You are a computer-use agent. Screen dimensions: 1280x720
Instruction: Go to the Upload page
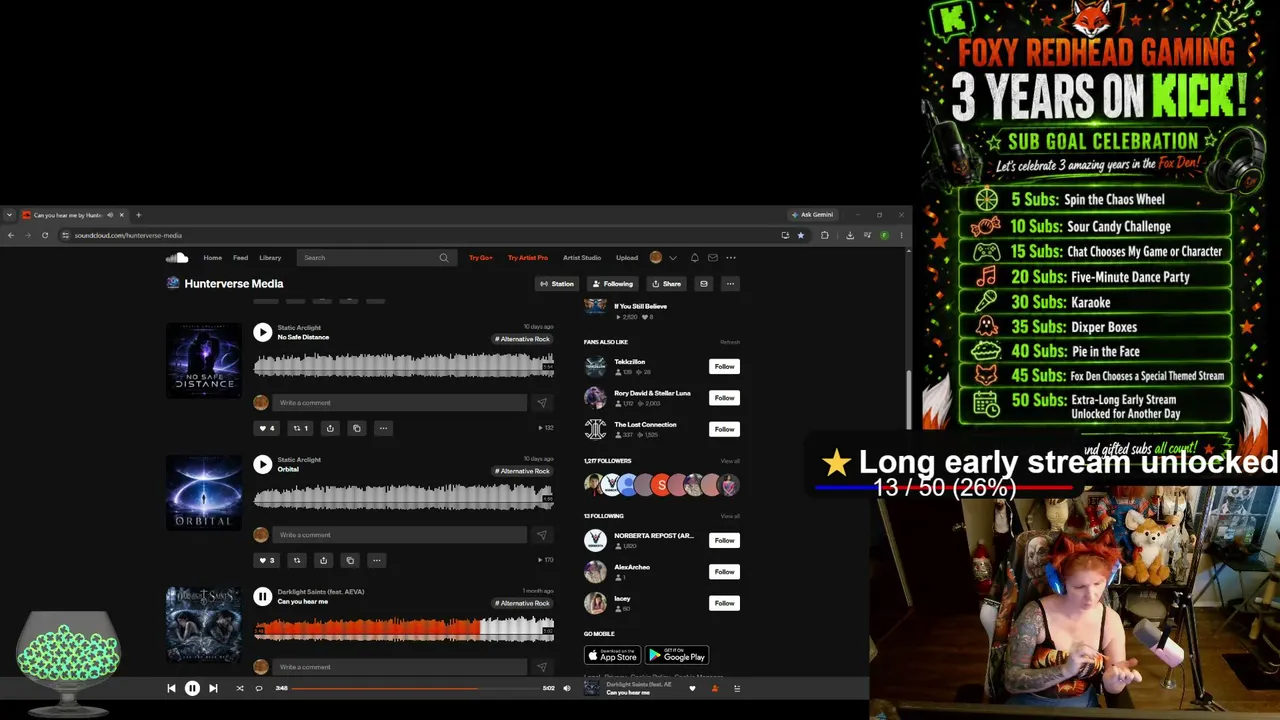[x=627, y=258]
